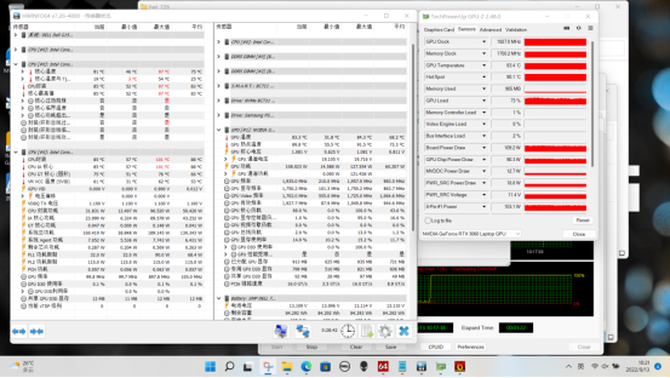The image size is (670, 378).
Task: Open weather widget on taskbar
Action: point(21,366)
